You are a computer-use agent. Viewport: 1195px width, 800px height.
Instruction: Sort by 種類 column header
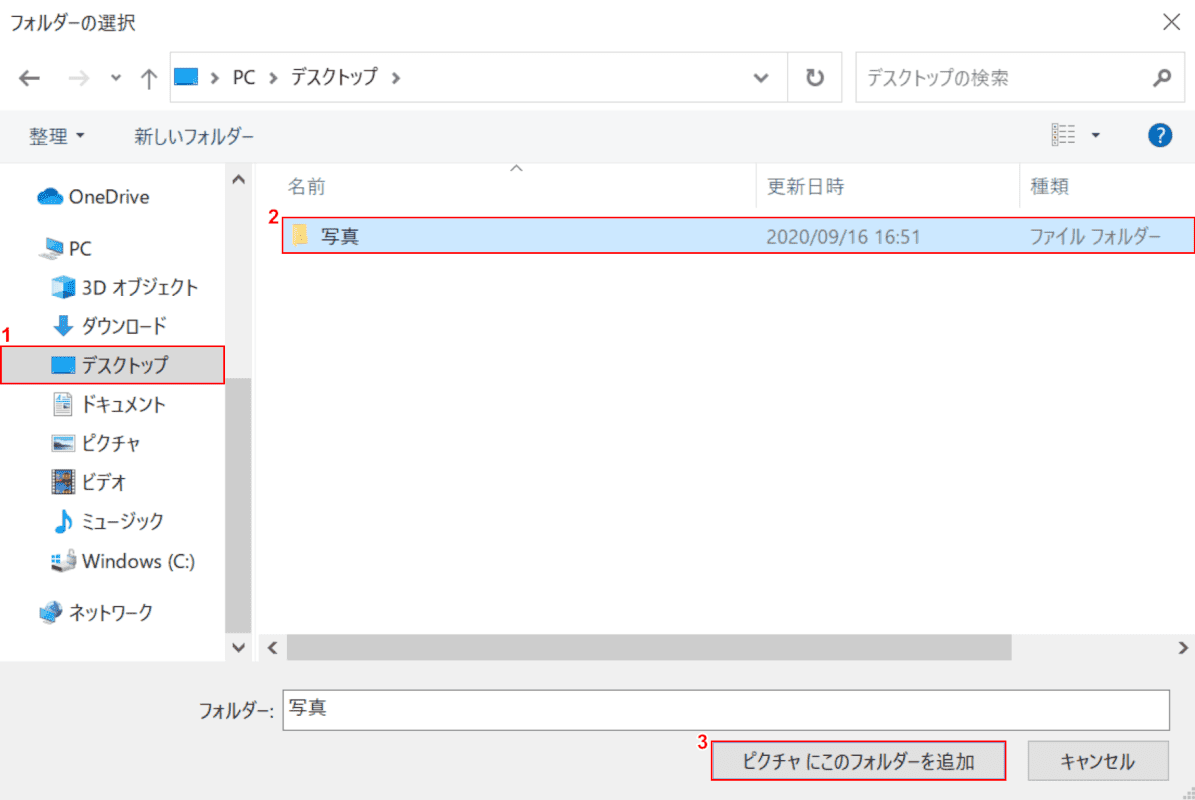pos(1049,187)
